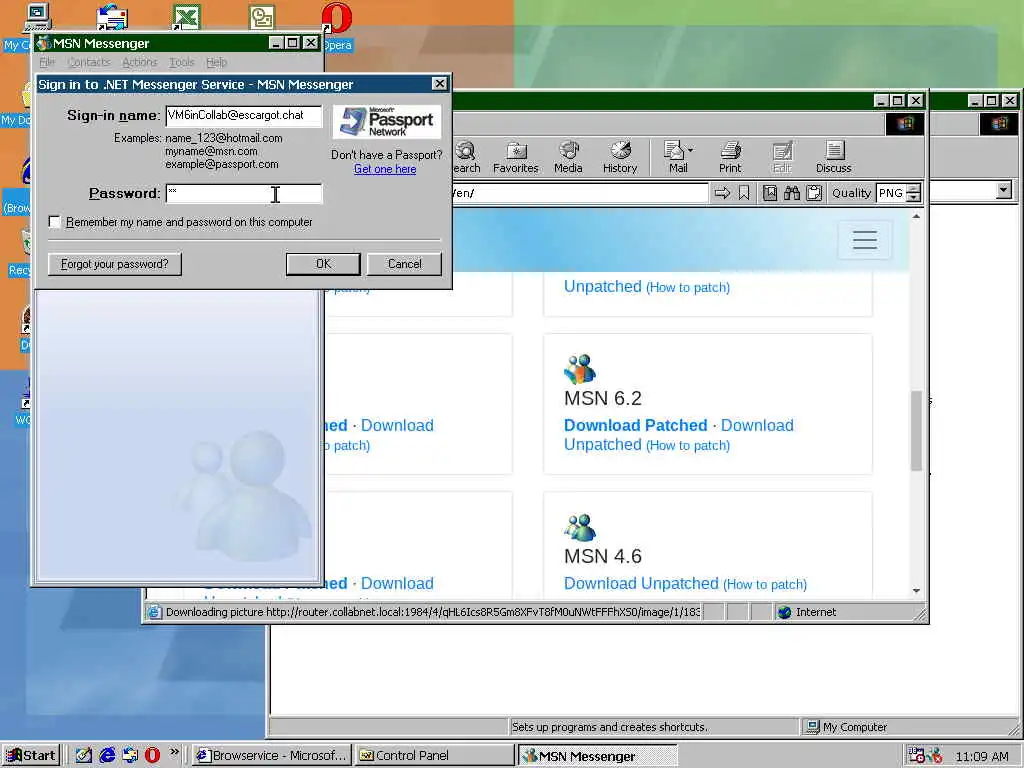The width and height of the screenshot is (1024, 768).
Task: Open Tools menu in MSN Messenger
Action: tap(182, 62)
